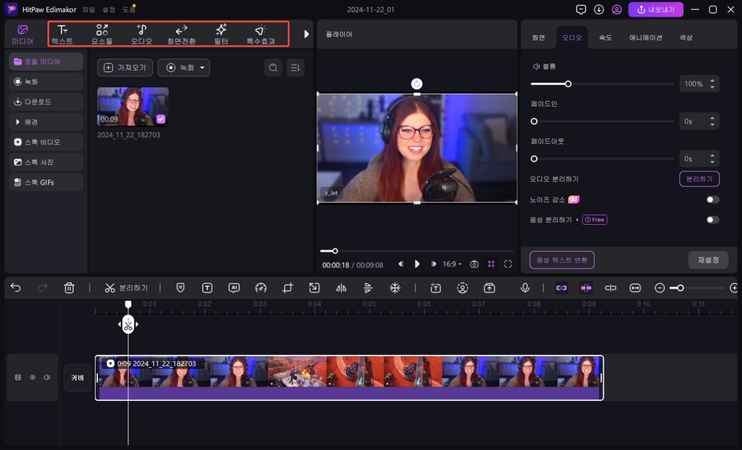Expand the 배경 background section in sidebar
The height and width of the screenshot is (450, 742).
[x=30, y=121]
